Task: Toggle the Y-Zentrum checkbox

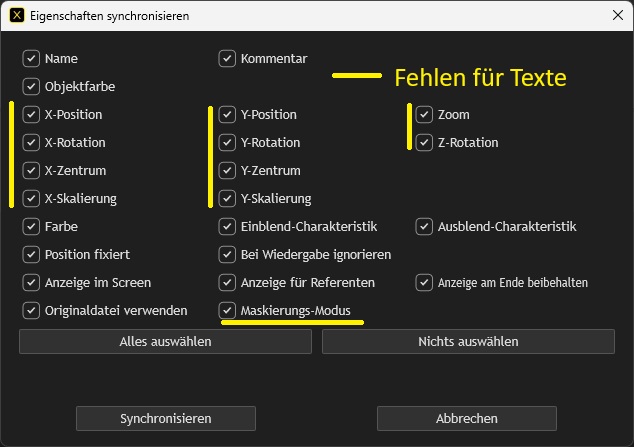Action: tap(227, 171)
